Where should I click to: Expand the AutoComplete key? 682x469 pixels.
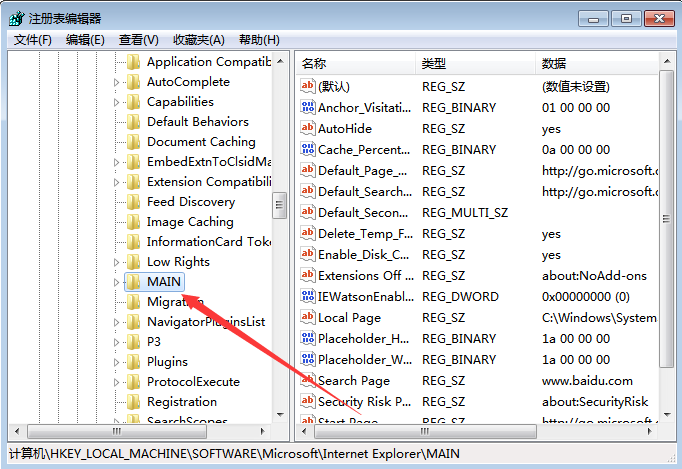click(x=116, y=82)
